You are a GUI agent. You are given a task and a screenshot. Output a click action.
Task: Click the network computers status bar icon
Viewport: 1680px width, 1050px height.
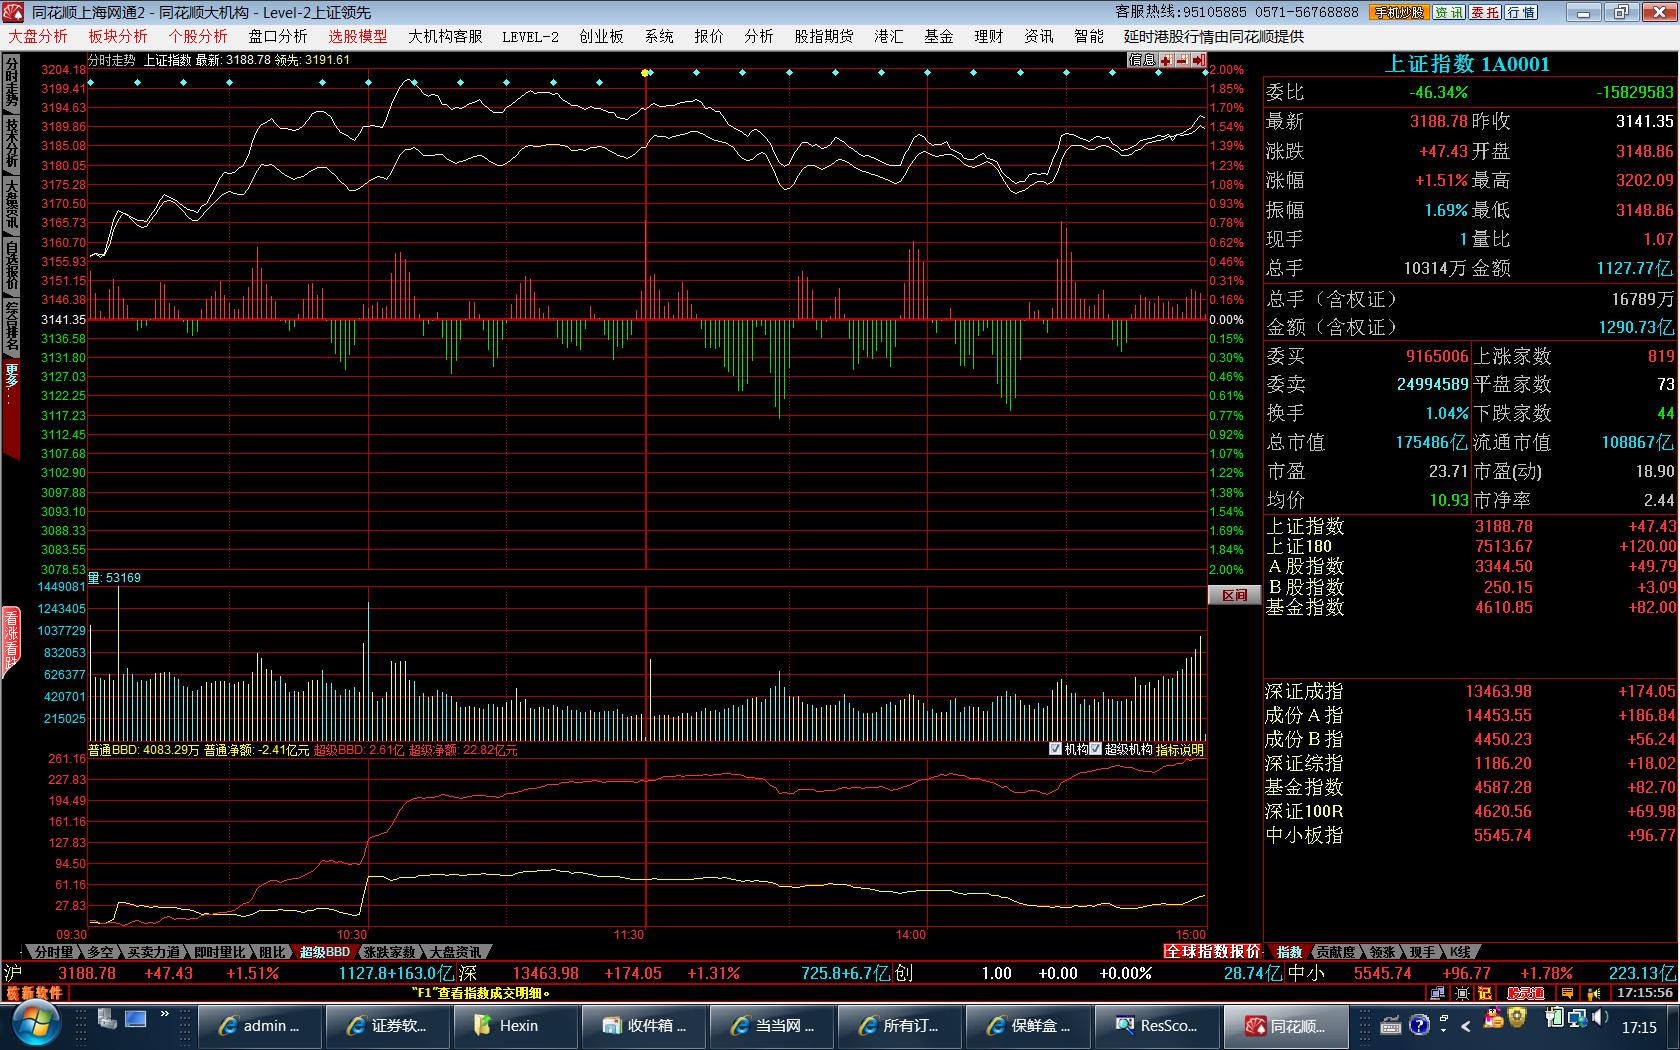click(1437, 993)
